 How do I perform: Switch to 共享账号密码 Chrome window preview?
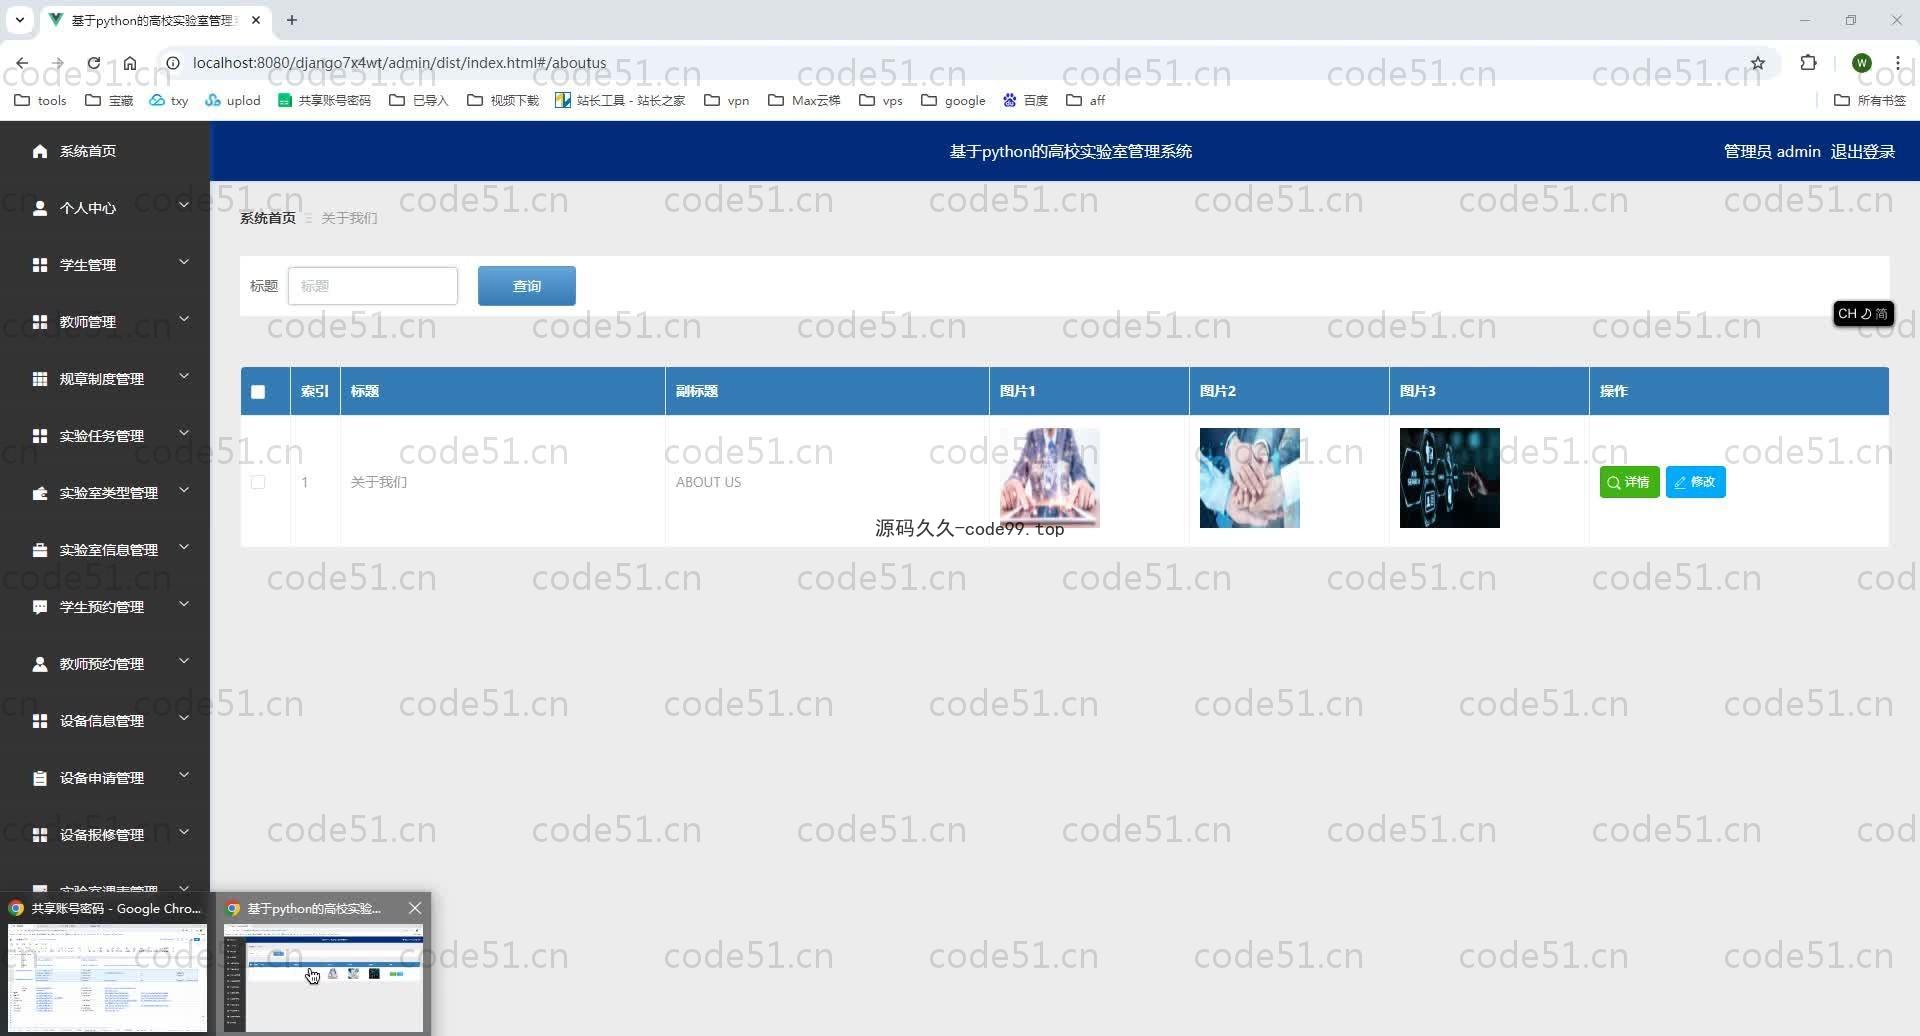[x=107, y=965]
